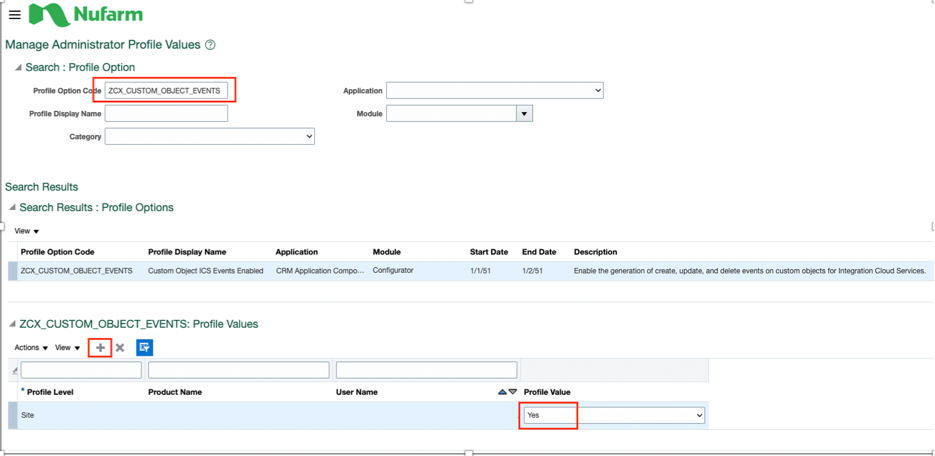Add a new profile value row
Screen dimensions: 935x456
[x=100, y=348]
